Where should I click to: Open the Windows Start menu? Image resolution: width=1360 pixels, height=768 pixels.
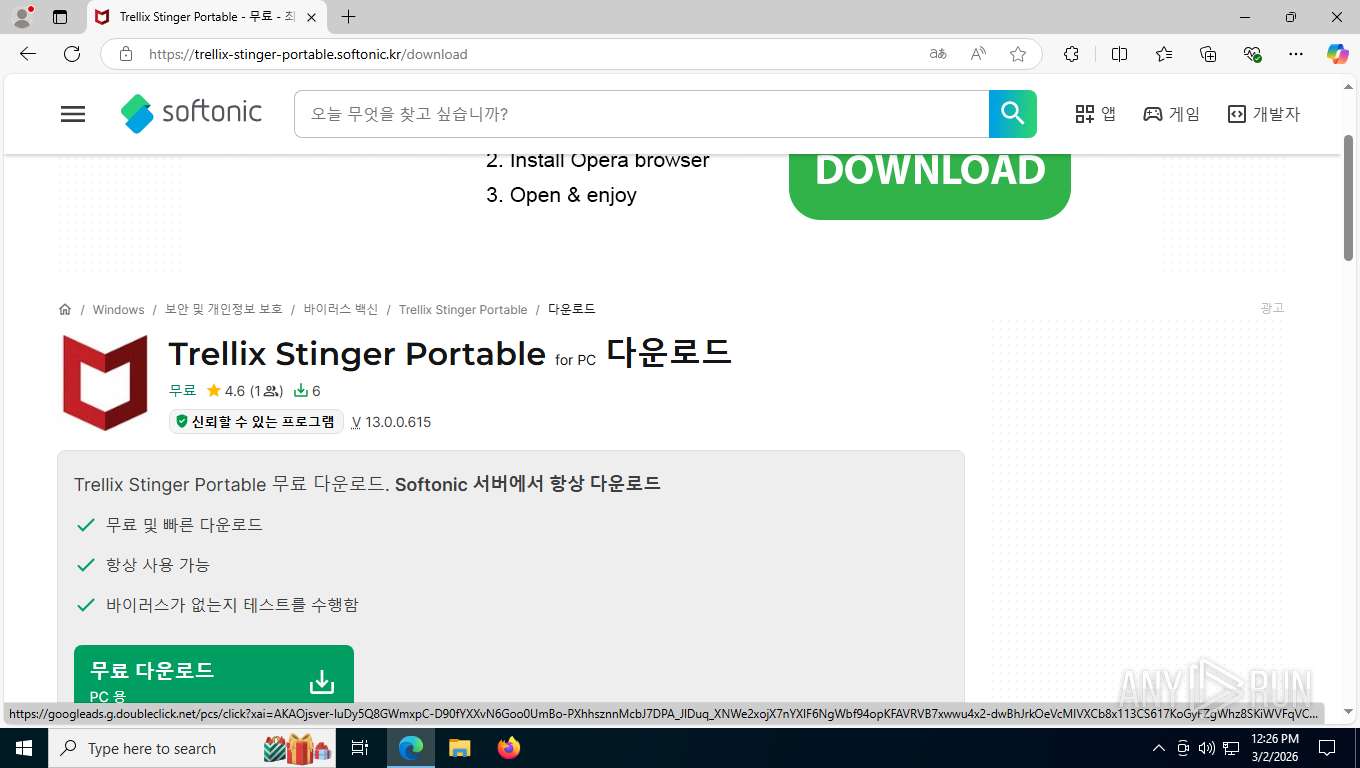coord(23,748)
